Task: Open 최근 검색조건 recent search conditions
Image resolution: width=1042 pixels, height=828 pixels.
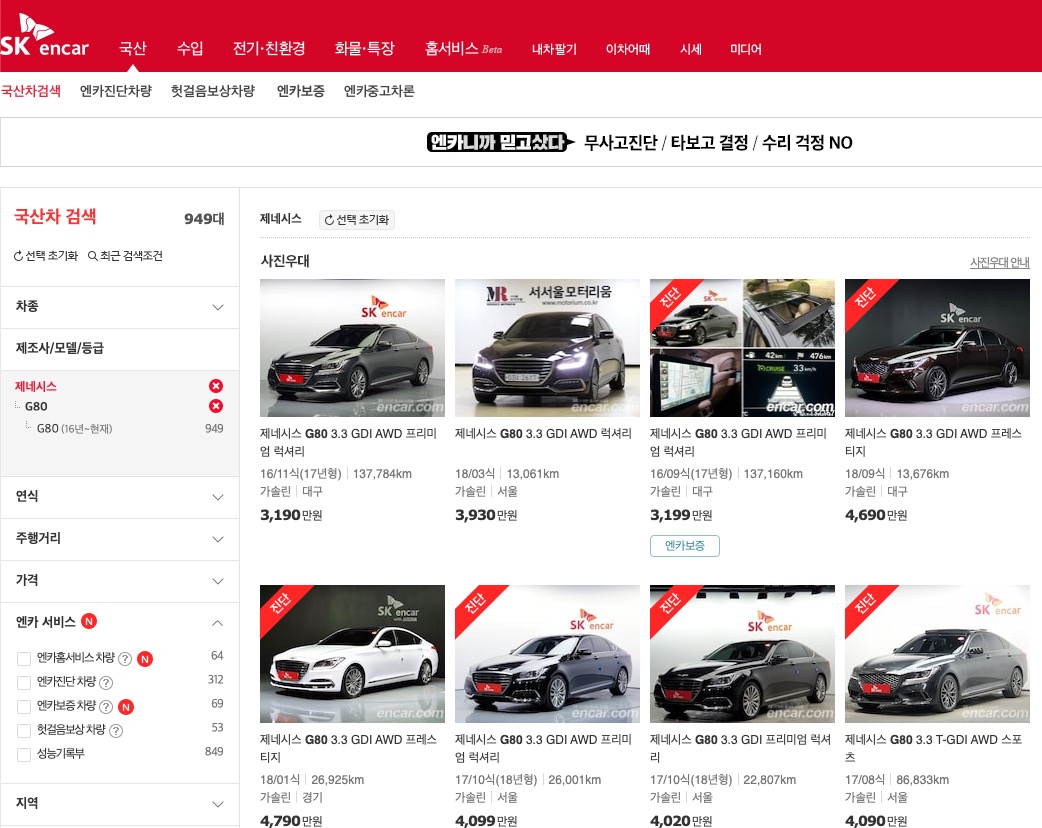Action: click(126, 256)
